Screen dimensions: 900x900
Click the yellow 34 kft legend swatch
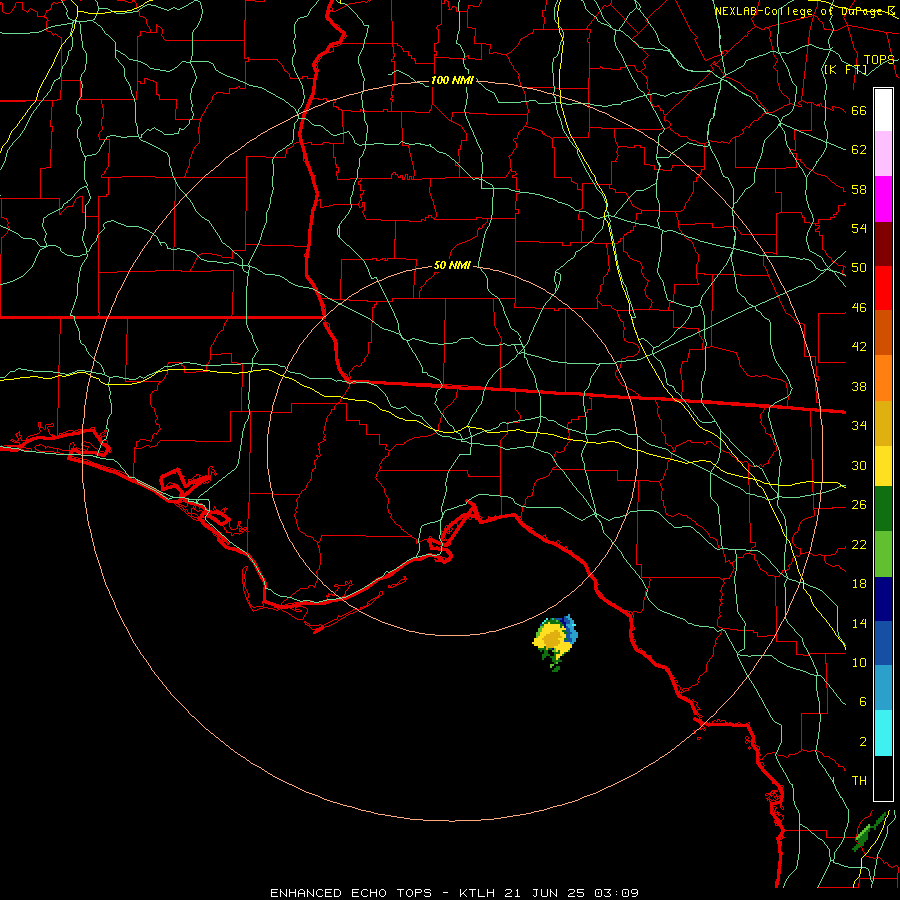[883, 466]
